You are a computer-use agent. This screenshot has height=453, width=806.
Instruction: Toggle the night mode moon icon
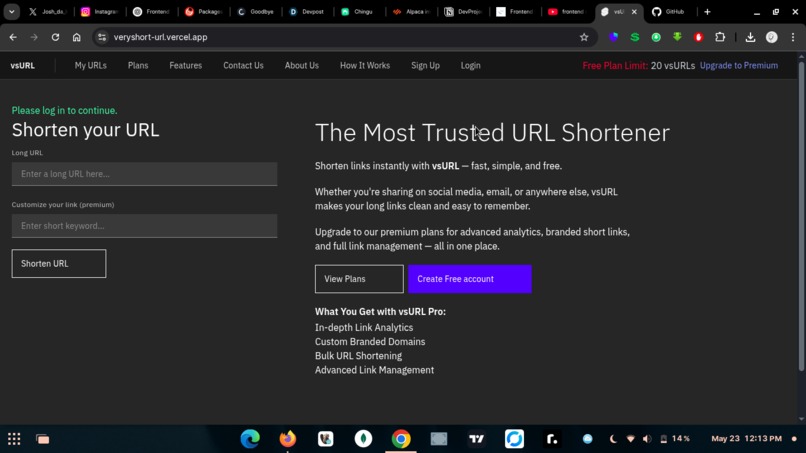coord(613,439)
